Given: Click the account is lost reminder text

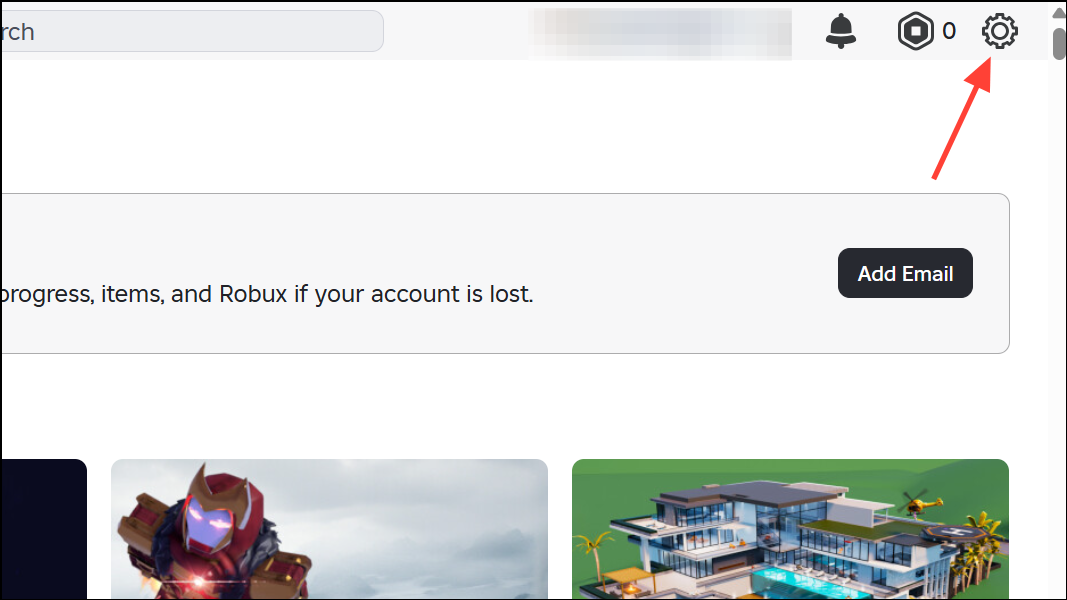Looking at the screenshot, I should [x=267, y=294].
